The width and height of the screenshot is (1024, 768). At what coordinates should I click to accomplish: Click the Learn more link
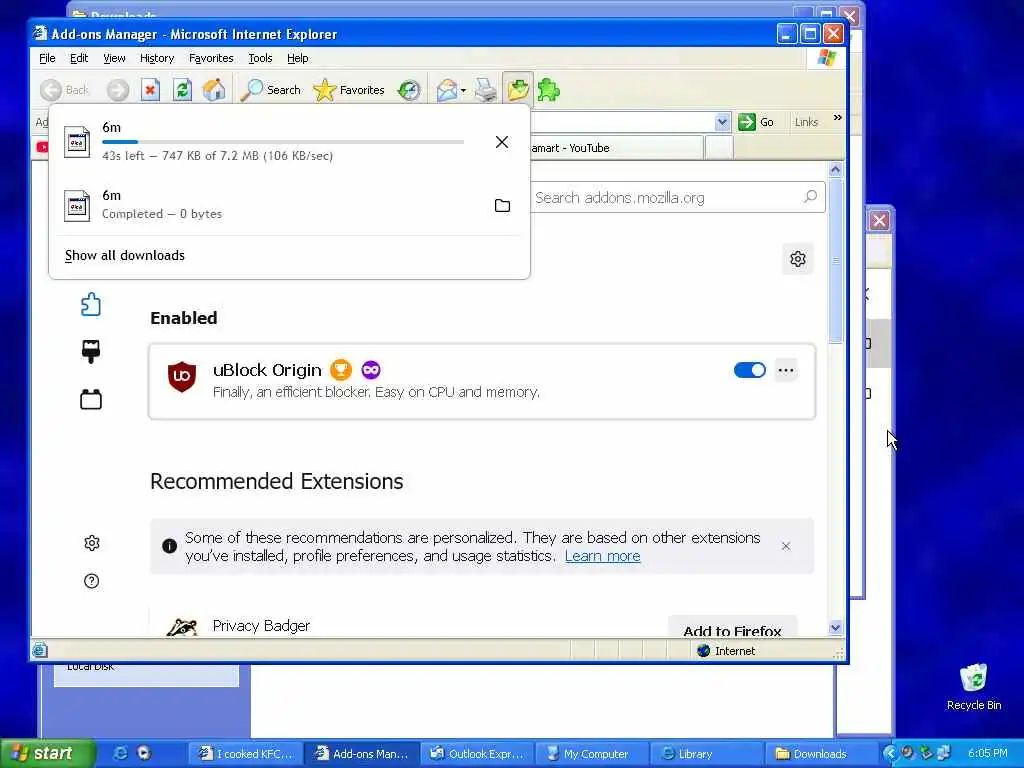[x=602, y=556]
